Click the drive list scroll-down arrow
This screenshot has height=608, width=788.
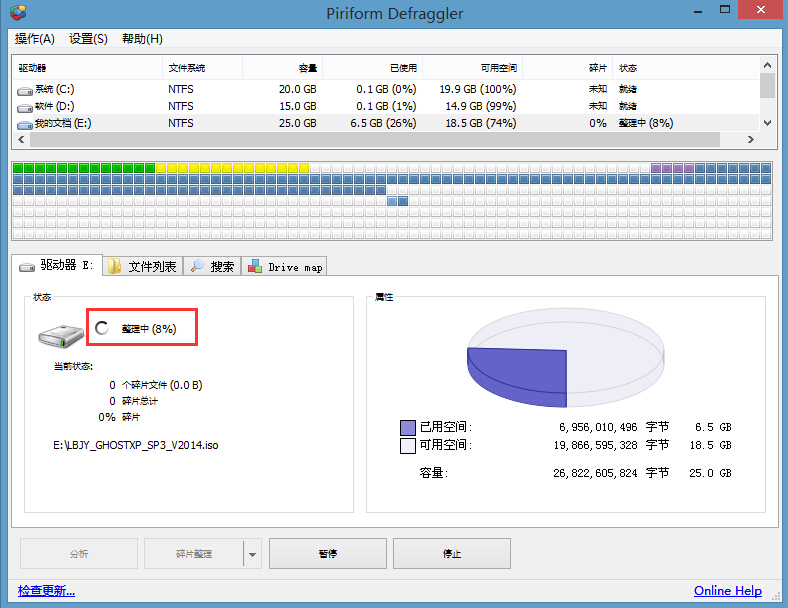767,123
